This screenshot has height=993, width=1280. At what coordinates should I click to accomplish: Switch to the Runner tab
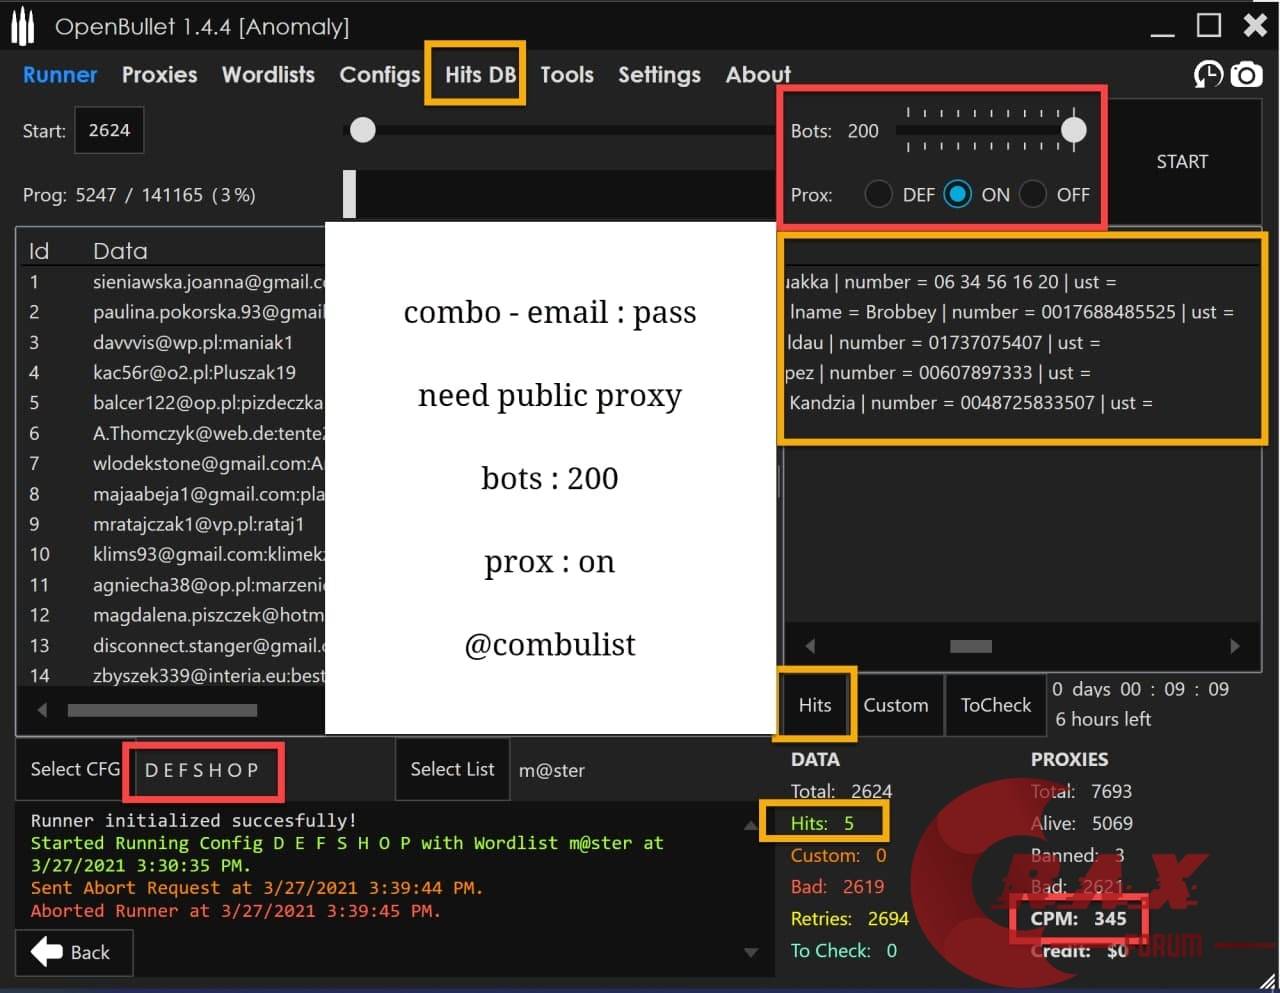[x=60, y=75]
